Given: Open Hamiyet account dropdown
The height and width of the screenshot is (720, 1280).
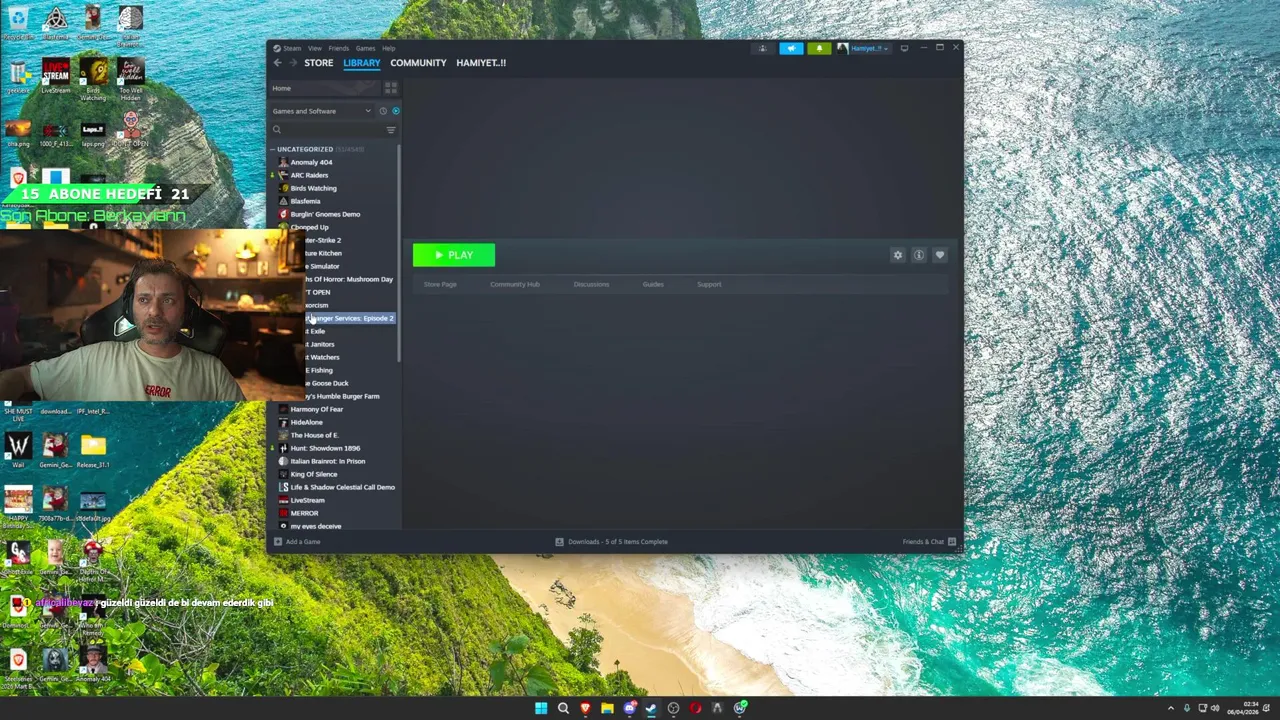Looking at the screenshot, I should point(863,48).
